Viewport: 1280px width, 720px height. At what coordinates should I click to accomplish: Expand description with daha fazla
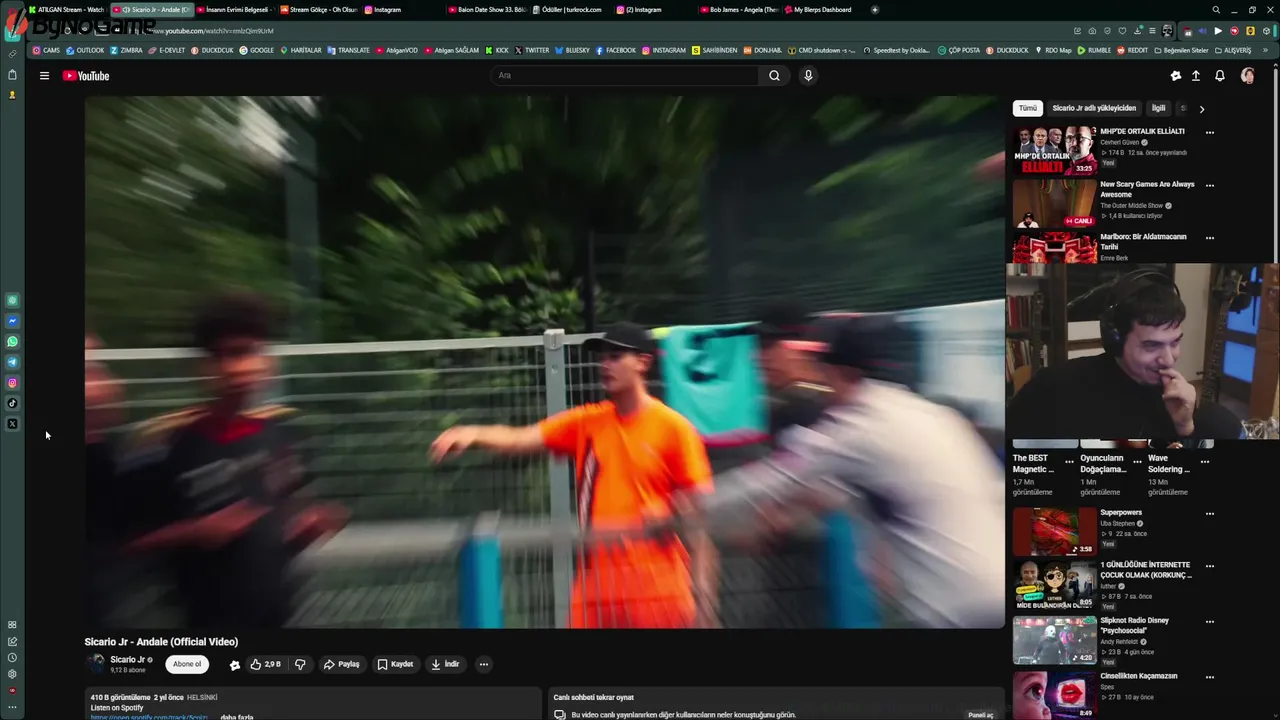click(x=236, y=717)
